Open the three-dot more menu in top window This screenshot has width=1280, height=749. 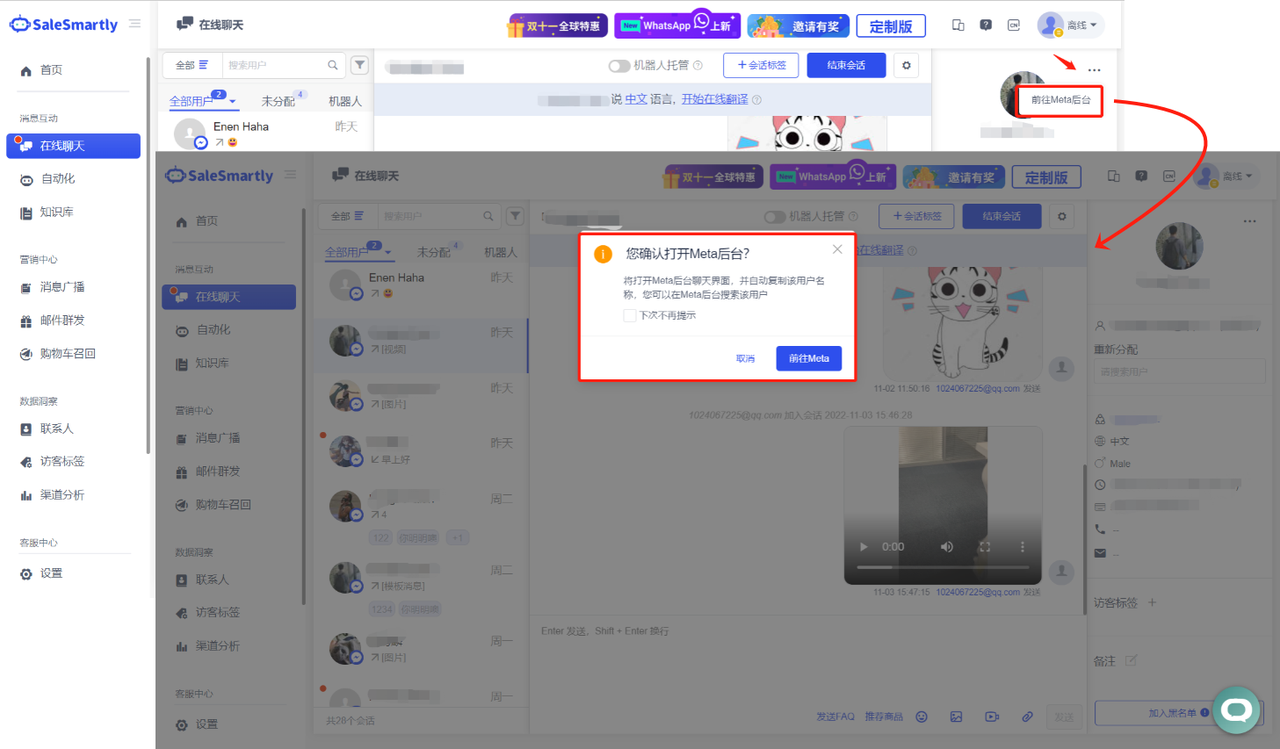[x=1094, y=70]
